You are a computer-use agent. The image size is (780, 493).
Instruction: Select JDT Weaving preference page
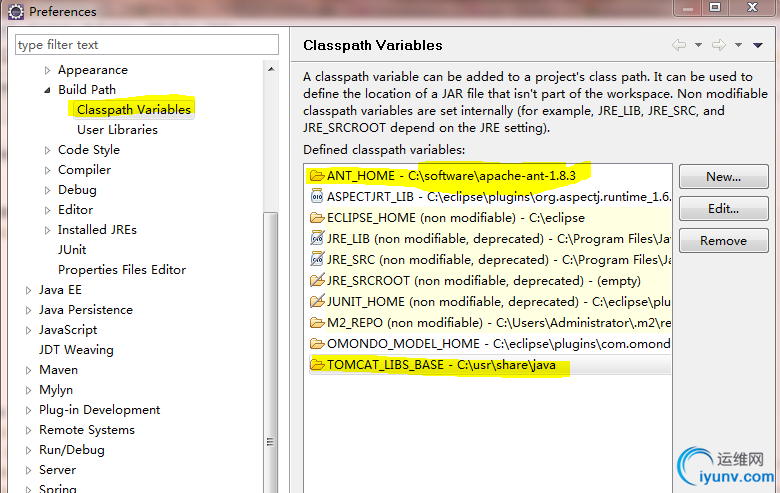[x=76, y=350]
